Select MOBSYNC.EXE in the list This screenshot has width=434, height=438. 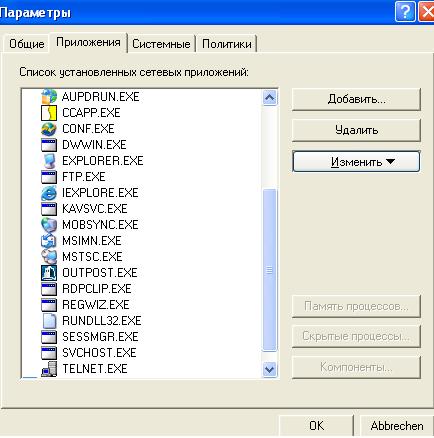(100, 225)
